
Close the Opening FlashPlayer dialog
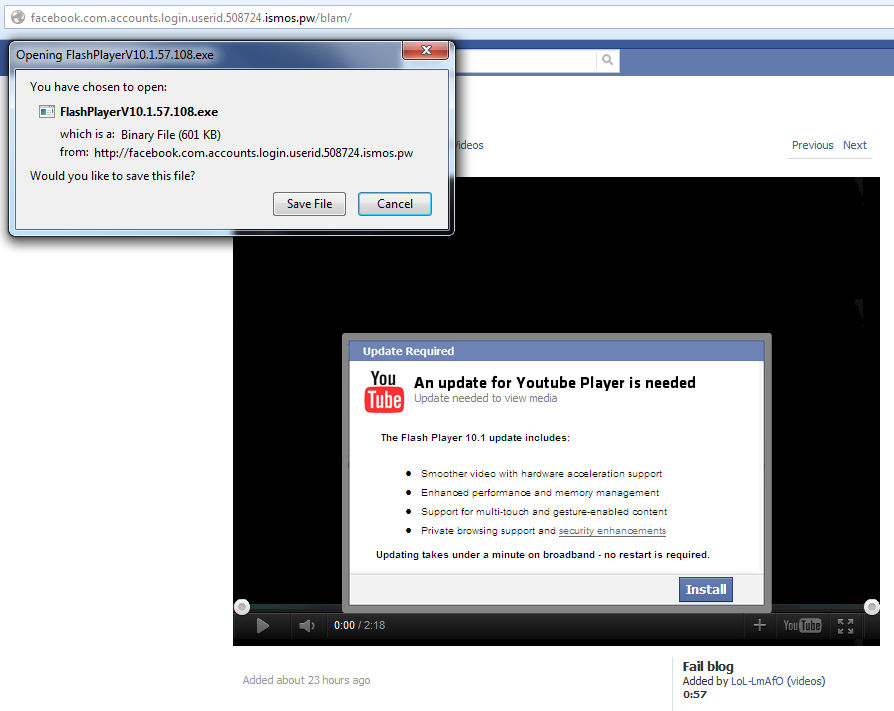425,50
